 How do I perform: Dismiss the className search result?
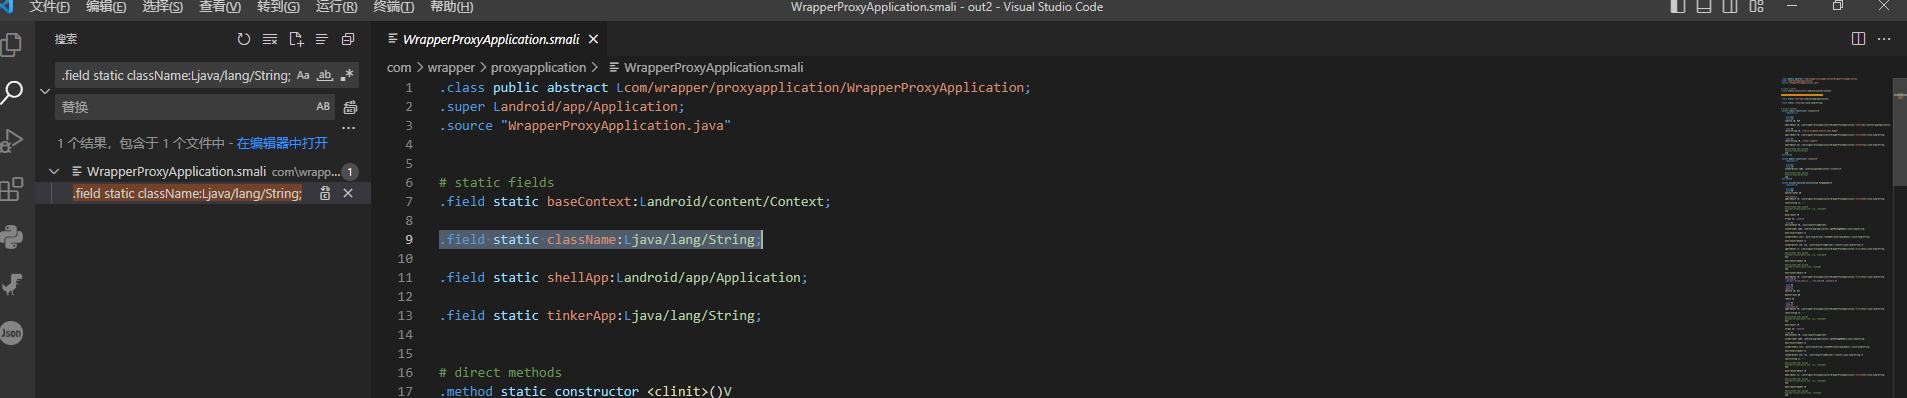click(x=348, y=193)
